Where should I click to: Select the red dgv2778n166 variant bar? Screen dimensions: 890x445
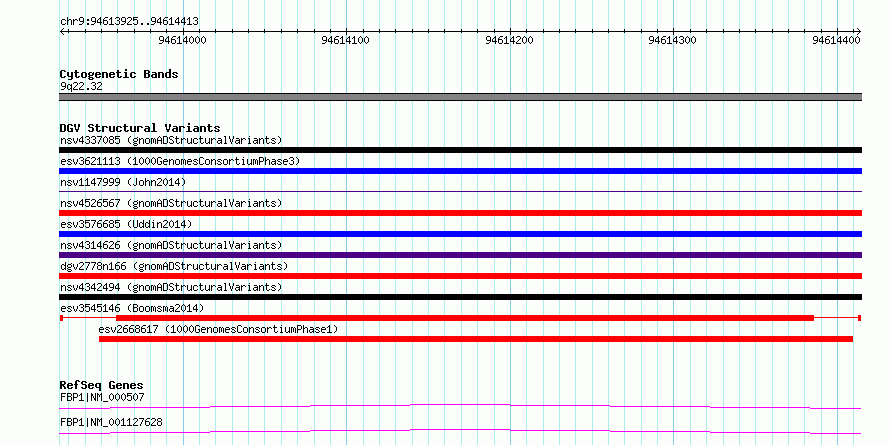[x=460, y=276]
